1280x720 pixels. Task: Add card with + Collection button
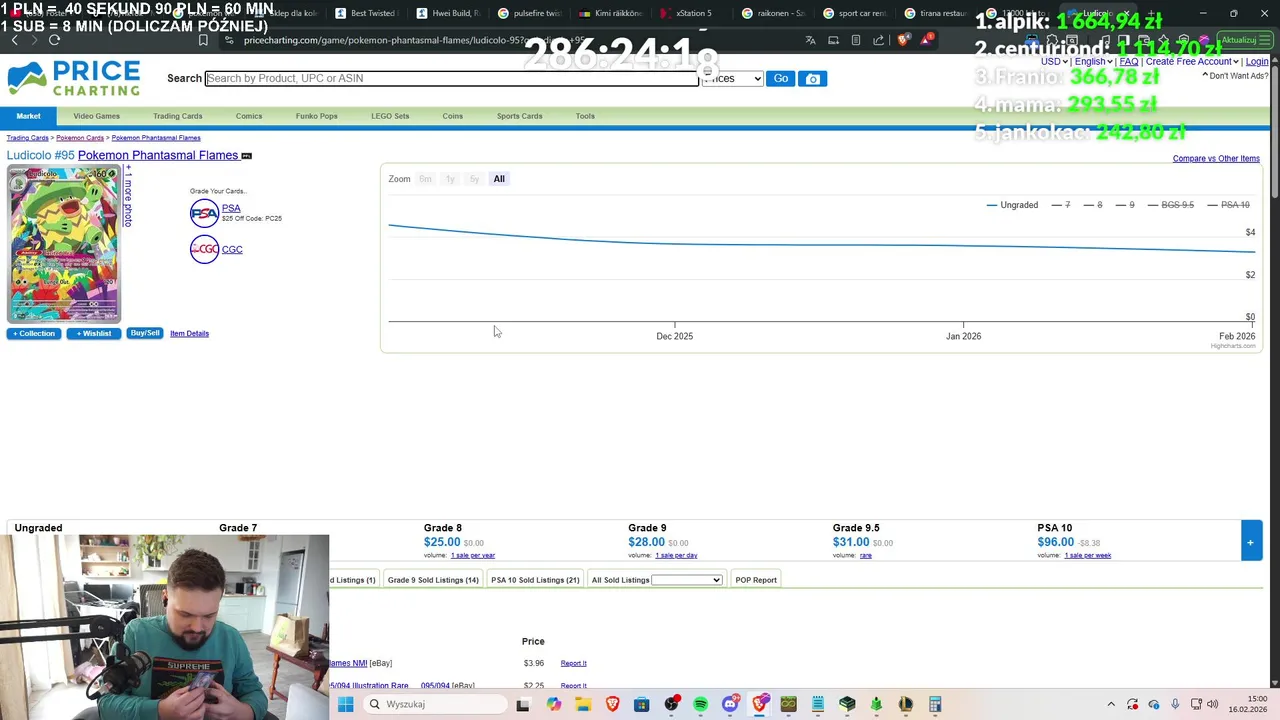[34, 333]
